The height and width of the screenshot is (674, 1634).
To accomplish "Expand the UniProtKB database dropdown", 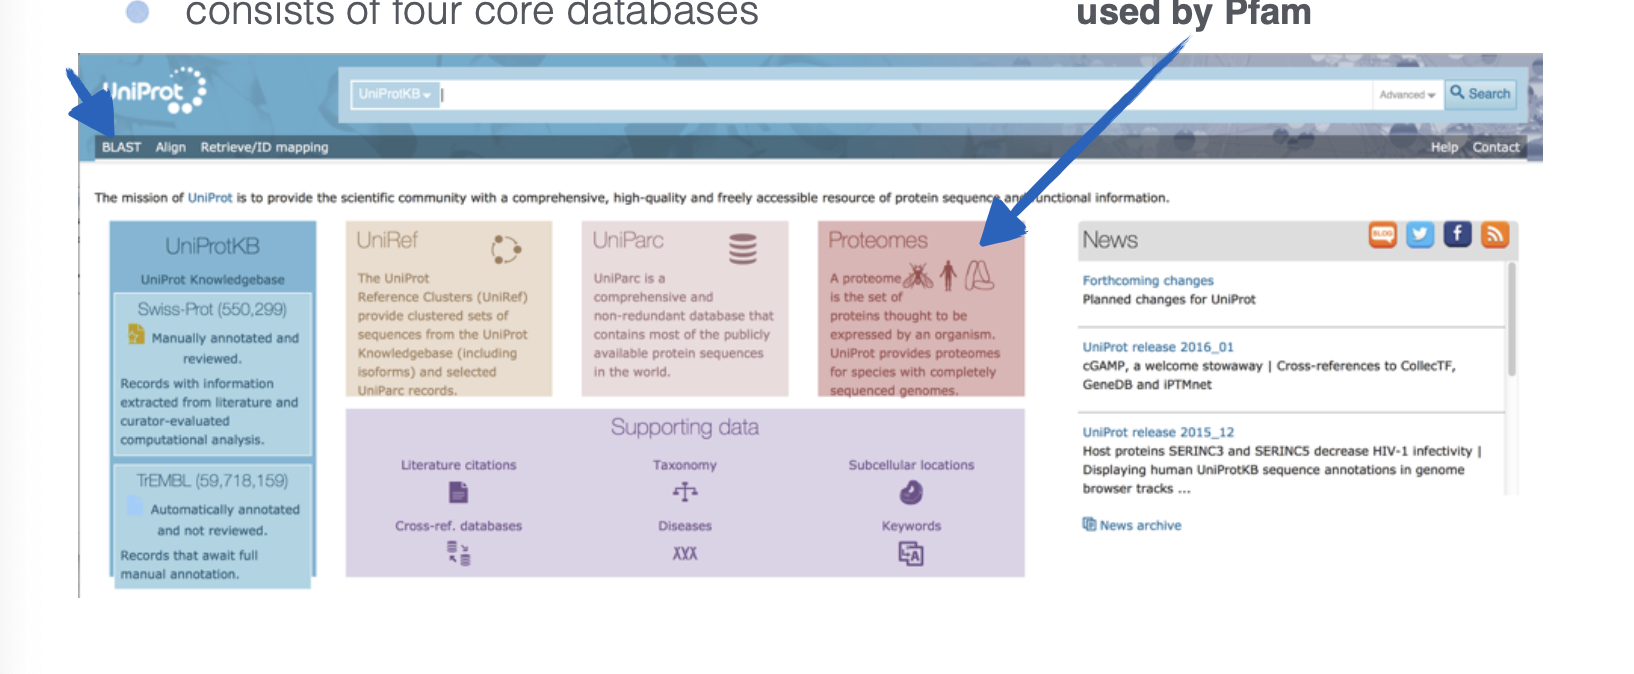I will (395, 95).
